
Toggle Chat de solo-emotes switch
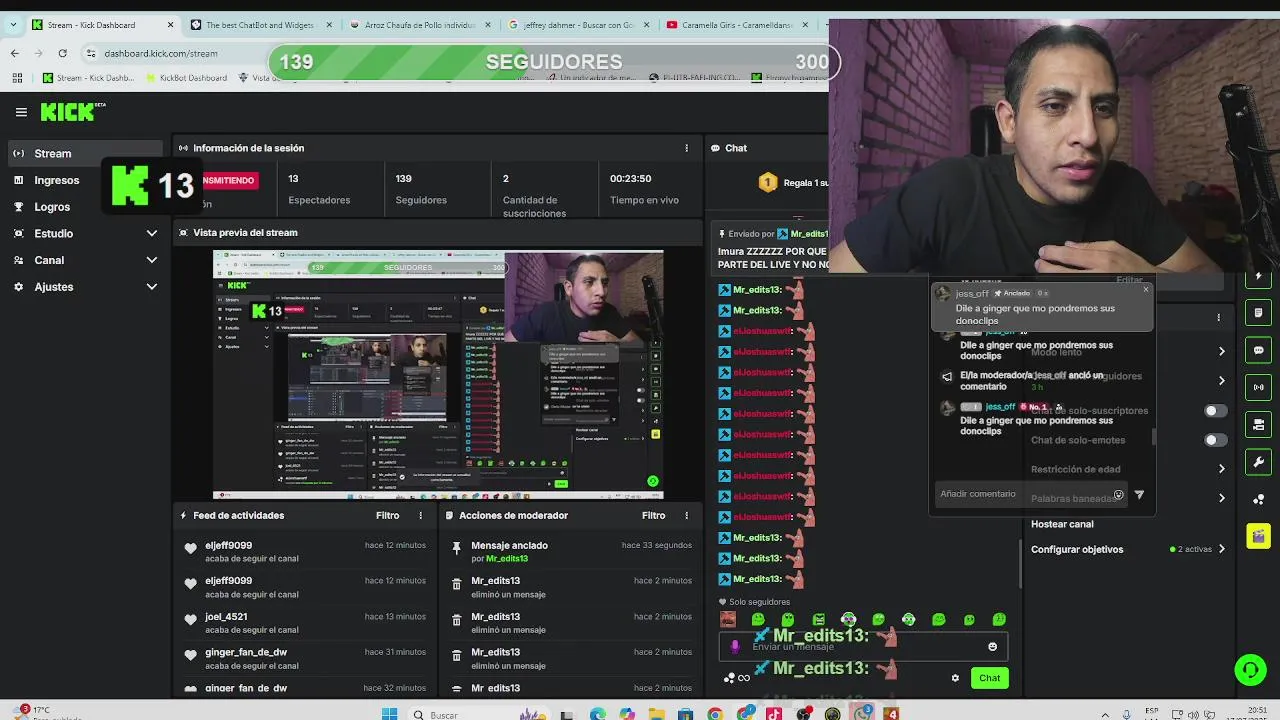pyautogui.click(x=1215, y=440)
